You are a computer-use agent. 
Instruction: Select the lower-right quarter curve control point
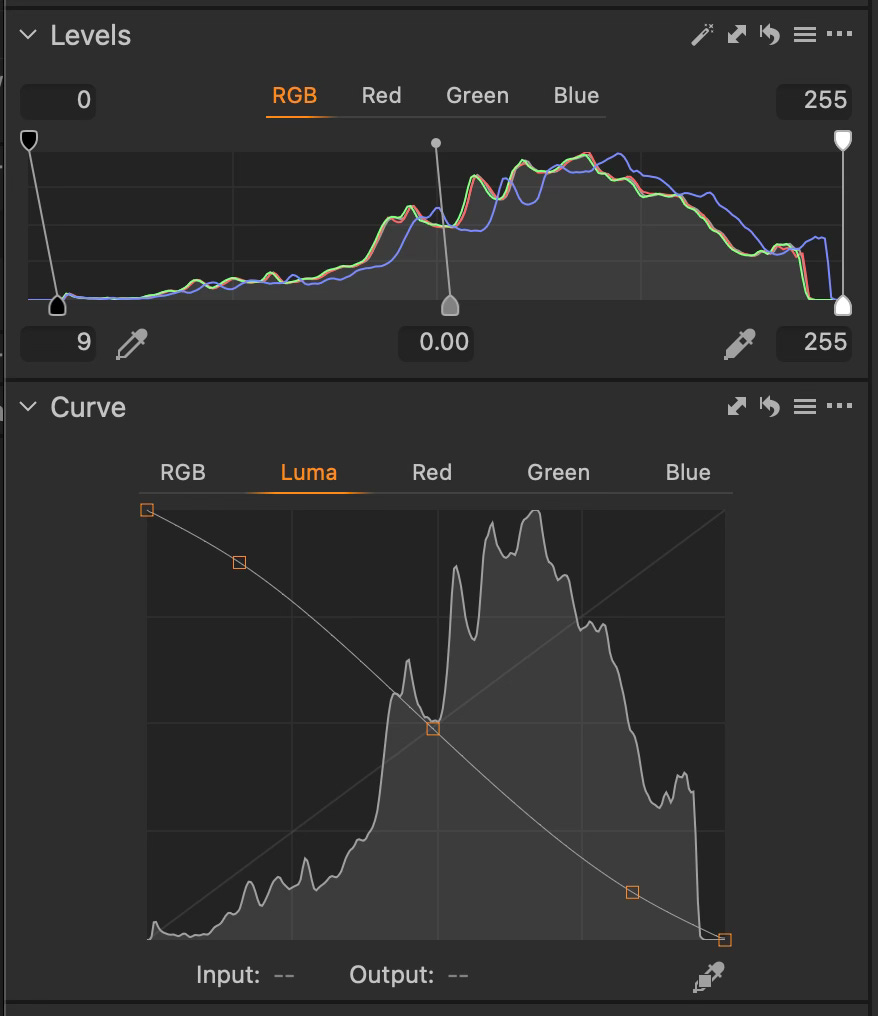click(632, 892)
